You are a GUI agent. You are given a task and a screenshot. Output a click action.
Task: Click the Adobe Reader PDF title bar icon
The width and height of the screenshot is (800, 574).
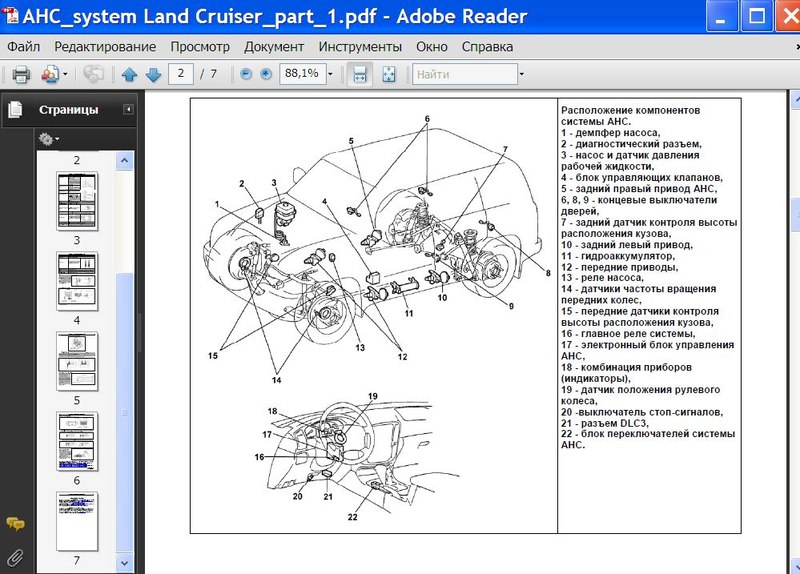point(10,14)
